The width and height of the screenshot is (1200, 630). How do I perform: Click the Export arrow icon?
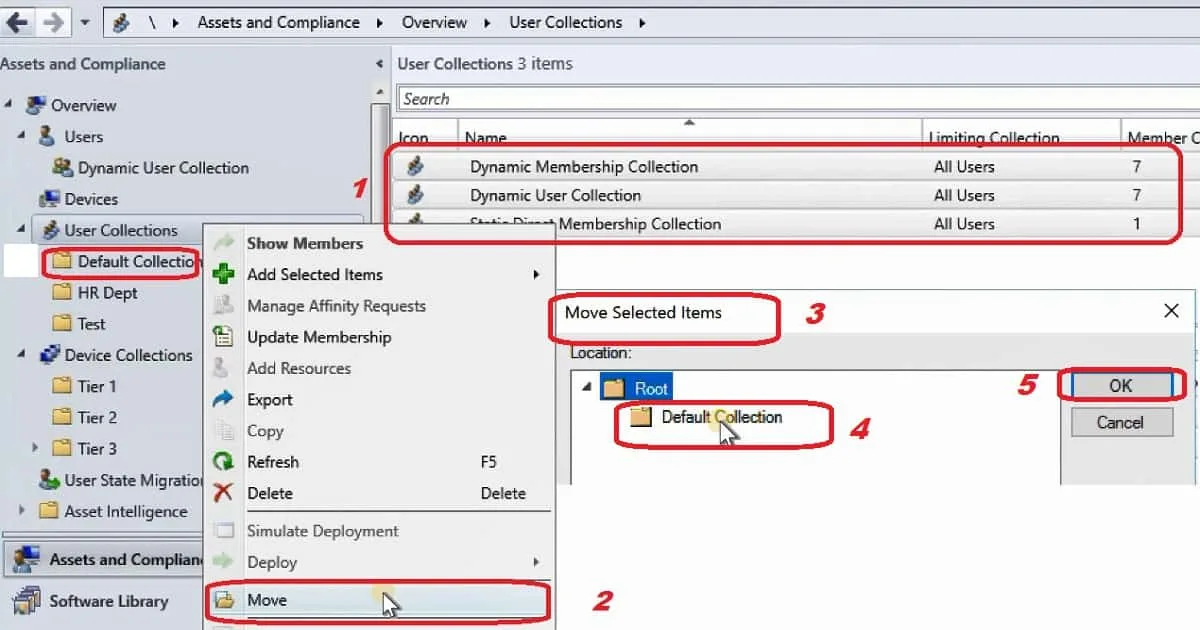[x=225, y=399]
